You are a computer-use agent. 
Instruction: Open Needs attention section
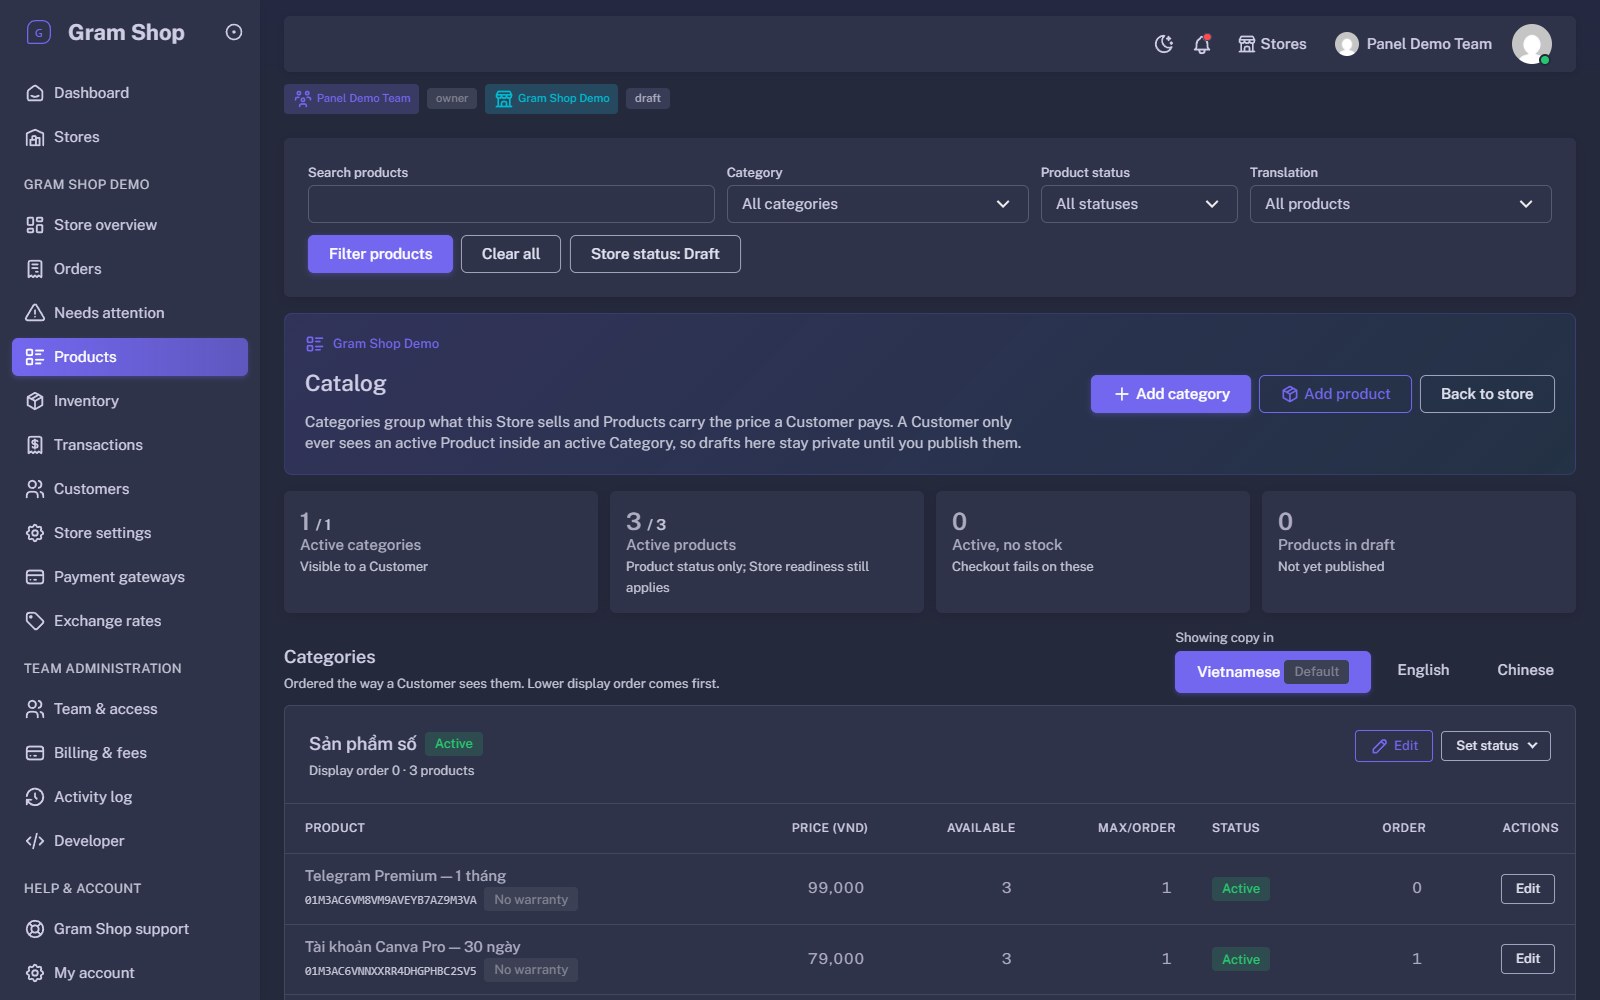click(x=130, y=313)
